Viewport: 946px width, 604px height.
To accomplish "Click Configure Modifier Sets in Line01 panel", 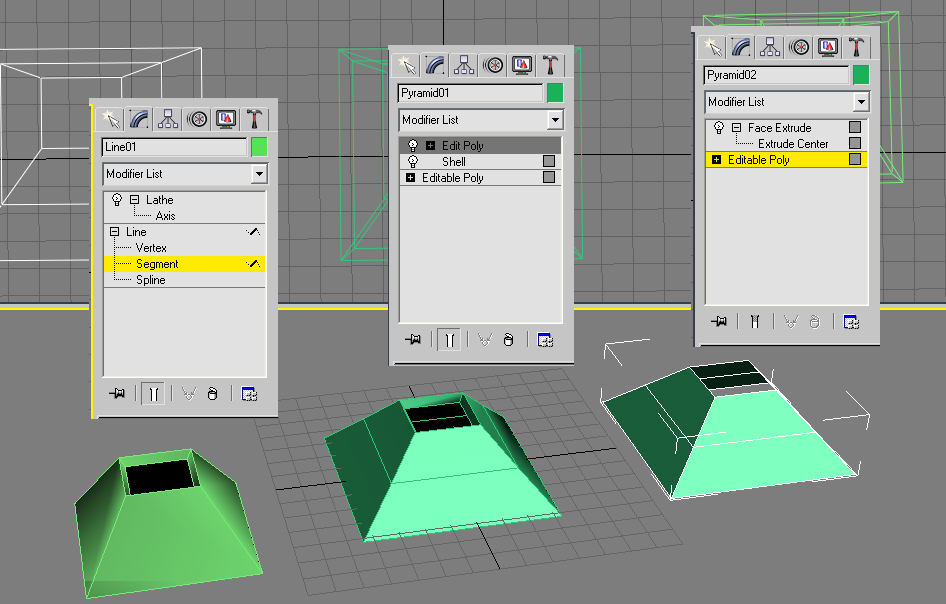I will point(249,394).
